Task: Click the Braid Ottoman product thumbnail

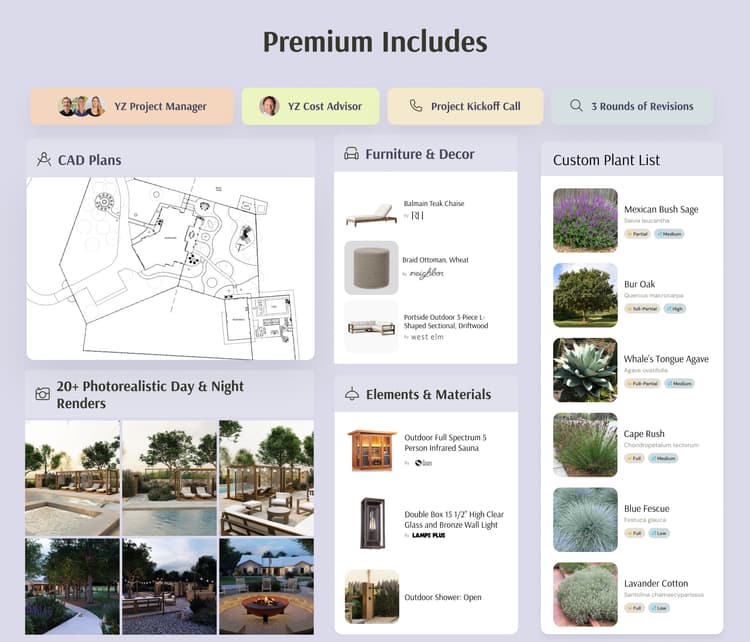Action: pos(371,267)
